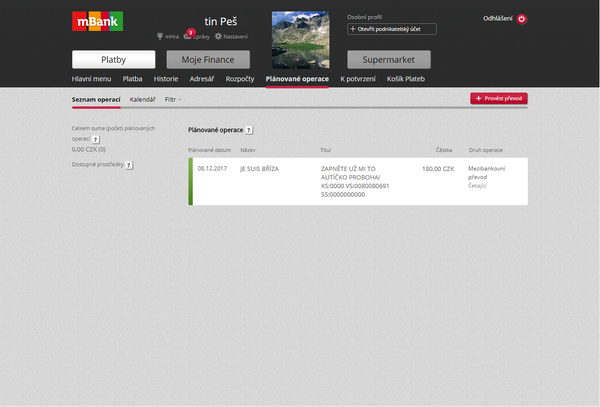
Task: Show help for Dostupné prostředky
Action: click(129, 164)
